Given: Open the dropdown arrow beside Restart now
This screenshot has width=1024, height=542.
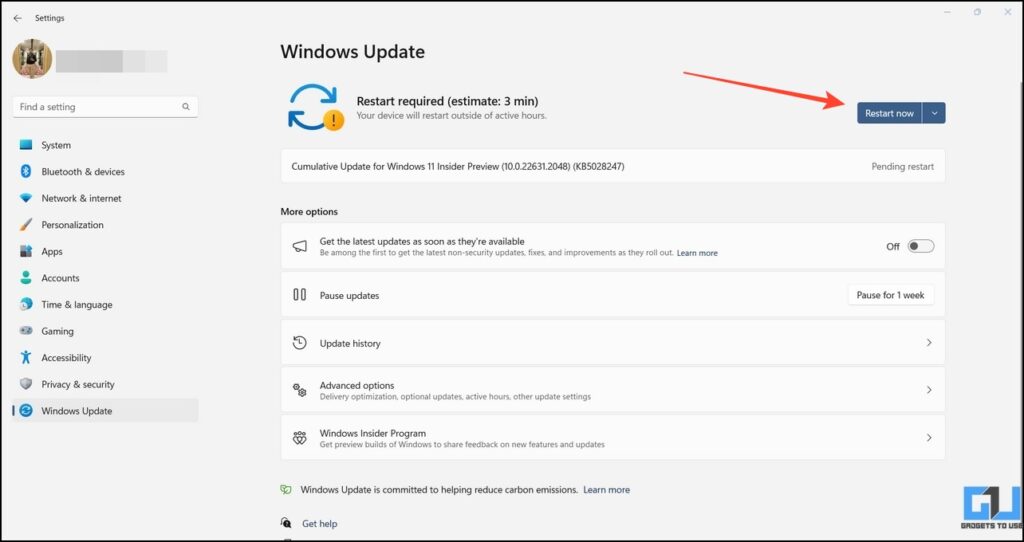Looking at the screenshot, I should (x=934, y=113).
